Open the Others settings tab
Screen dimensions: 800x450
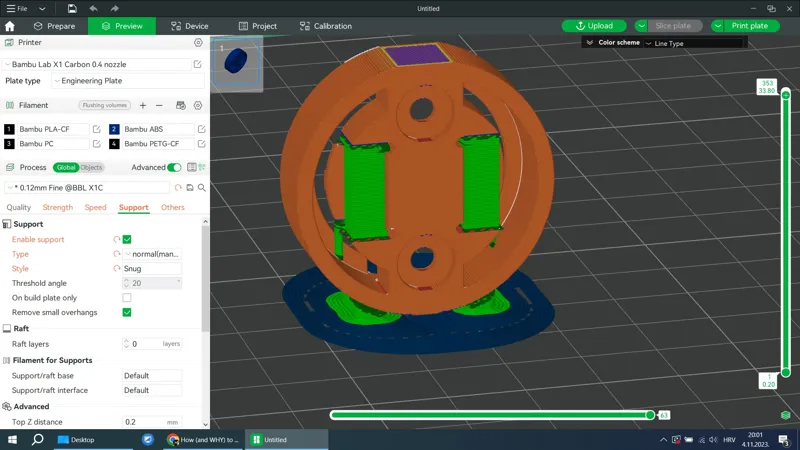pos(172,207)
